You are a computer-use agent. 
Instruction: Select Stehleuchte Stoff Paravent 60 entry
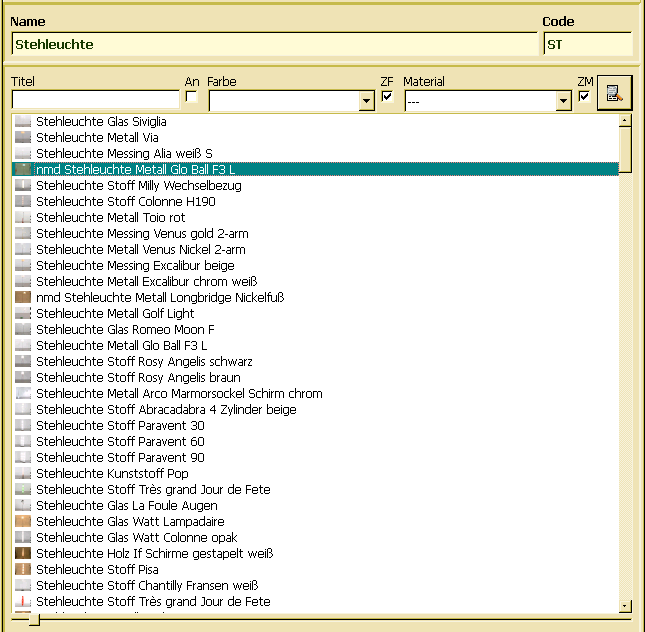coord(120,442)
